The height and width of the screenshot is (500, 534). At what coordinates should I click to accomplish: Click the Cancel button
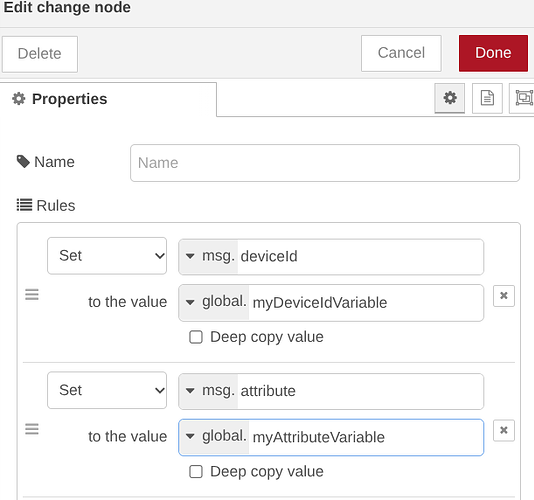401,53
